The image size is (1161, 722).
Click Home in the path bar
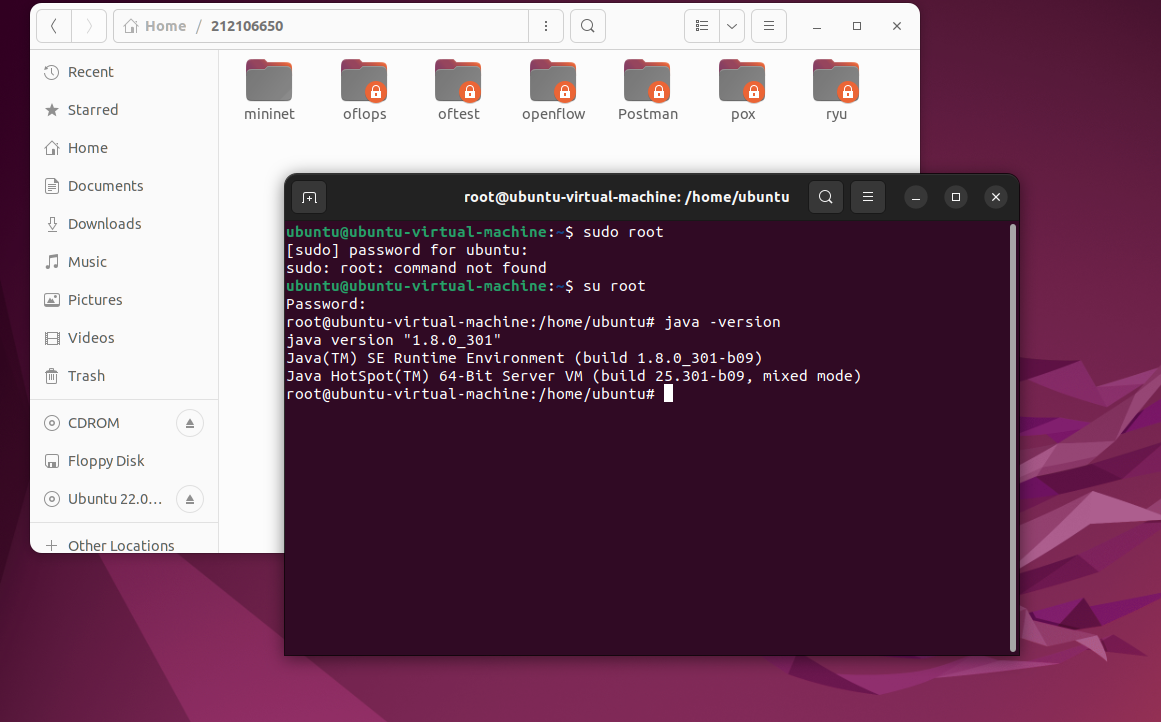click(155, 26)
